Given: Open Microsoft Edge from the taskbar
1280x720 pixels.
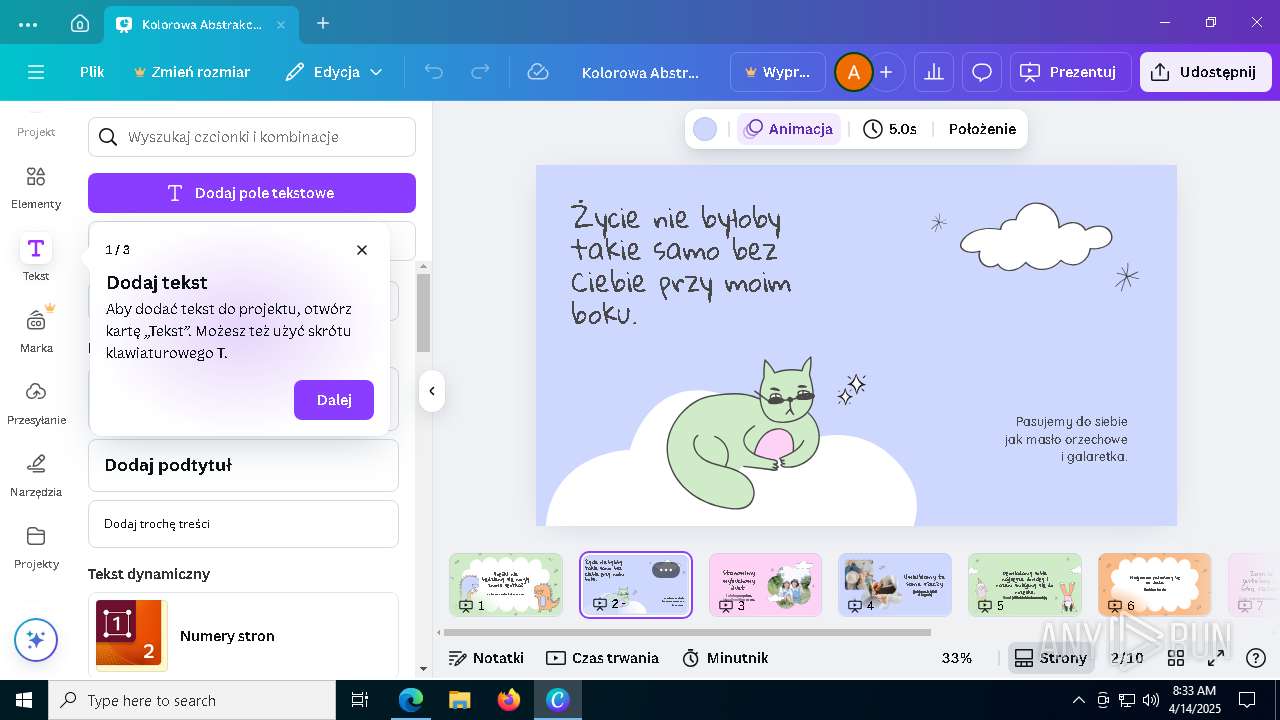Looking at the screenshot, I should point(411,700).
